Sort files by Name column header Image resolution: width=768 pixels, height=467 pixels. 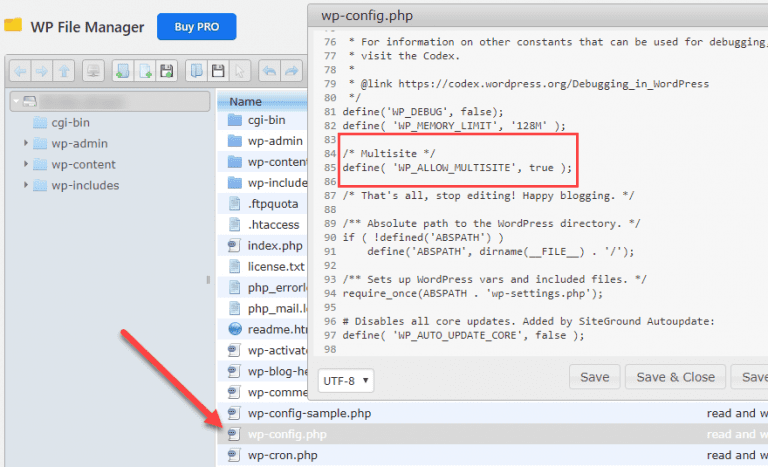[246, 101]
